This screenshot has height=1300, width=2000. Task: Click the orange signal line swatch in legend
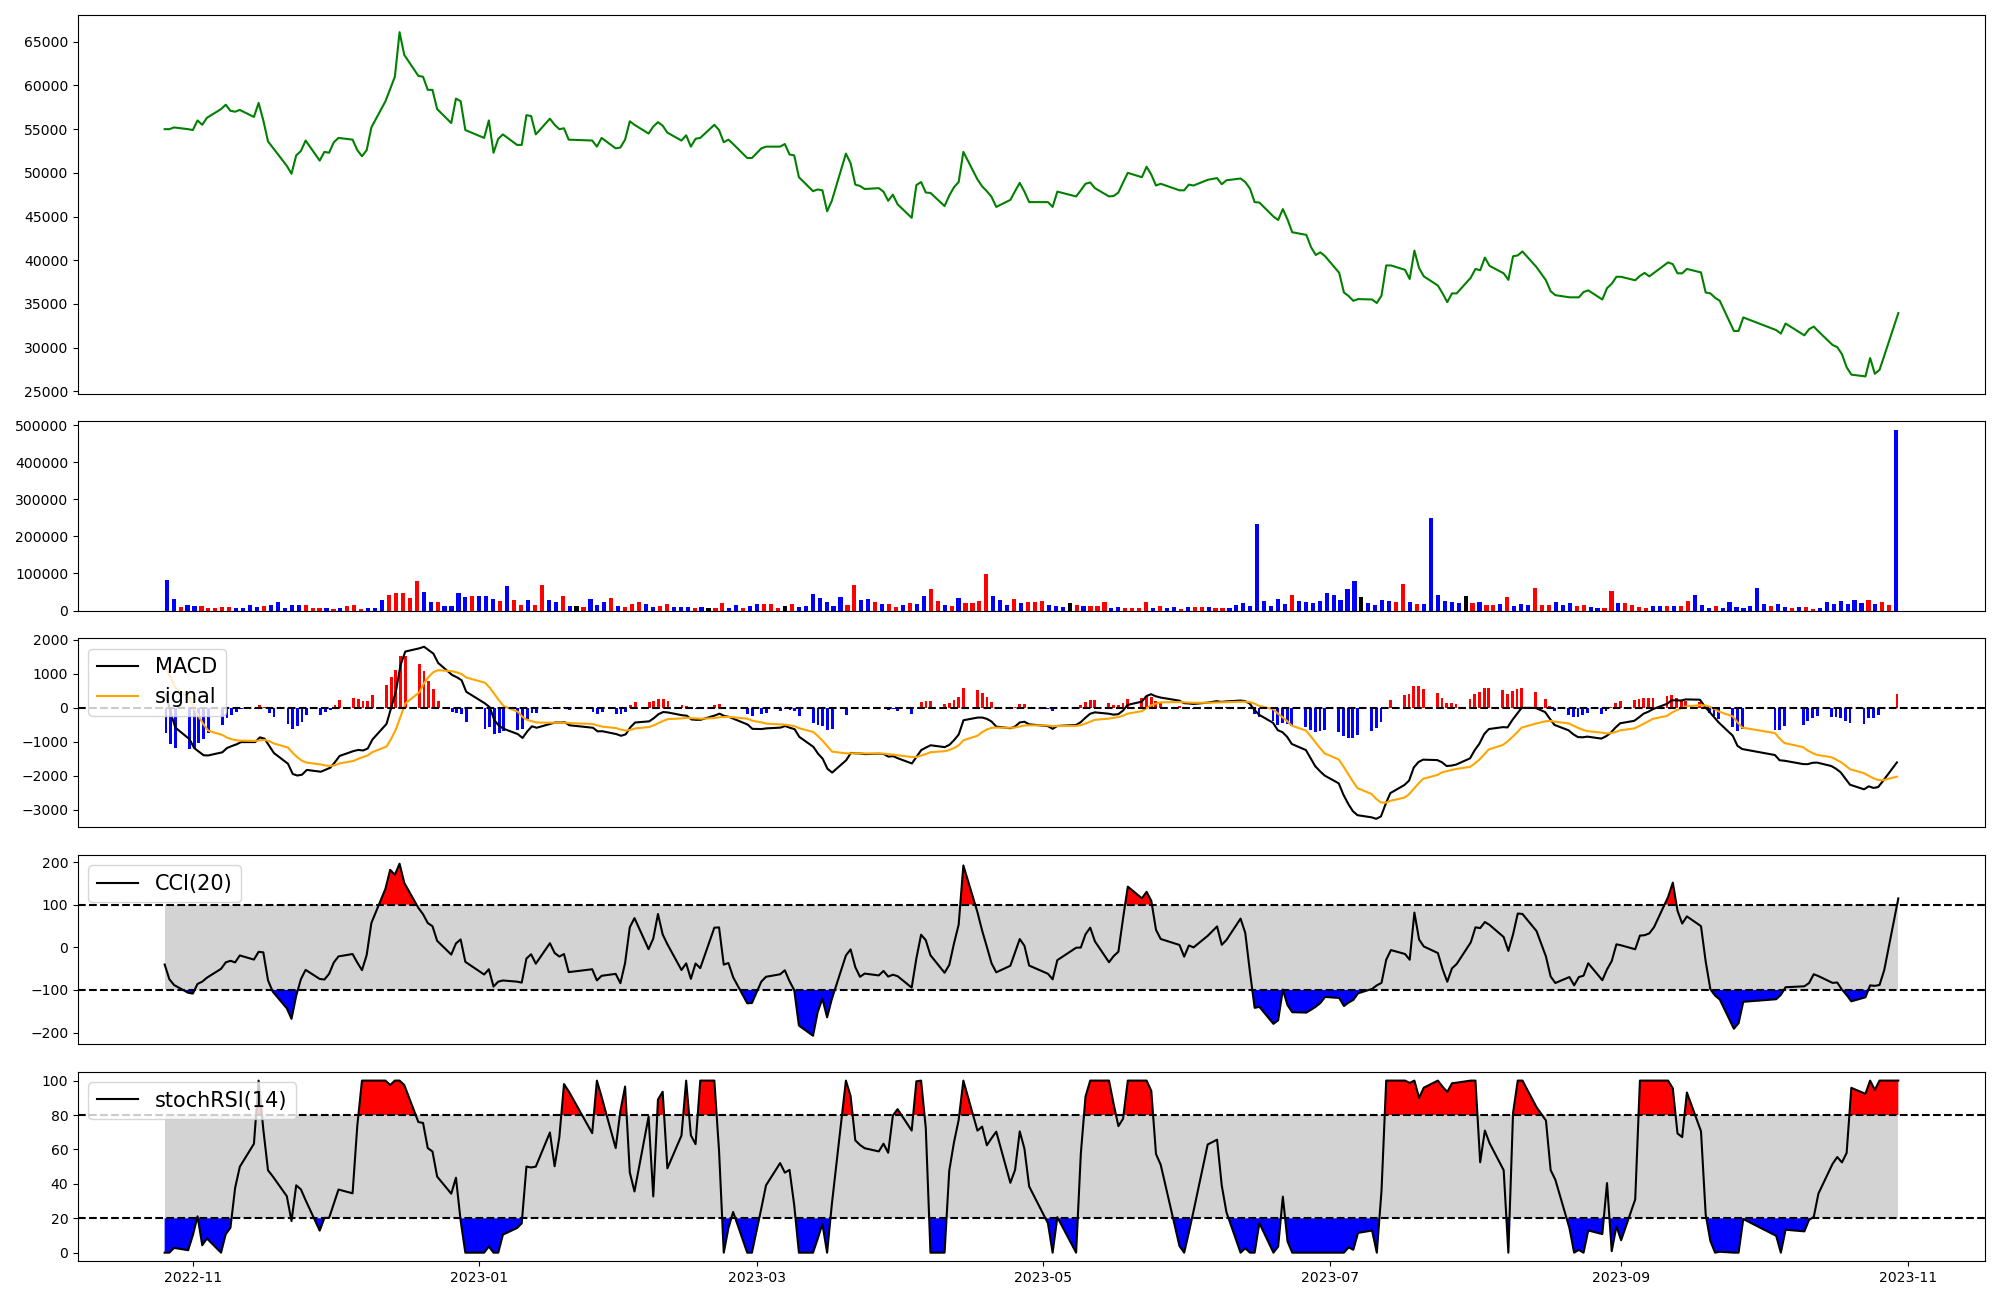(118, 696)
